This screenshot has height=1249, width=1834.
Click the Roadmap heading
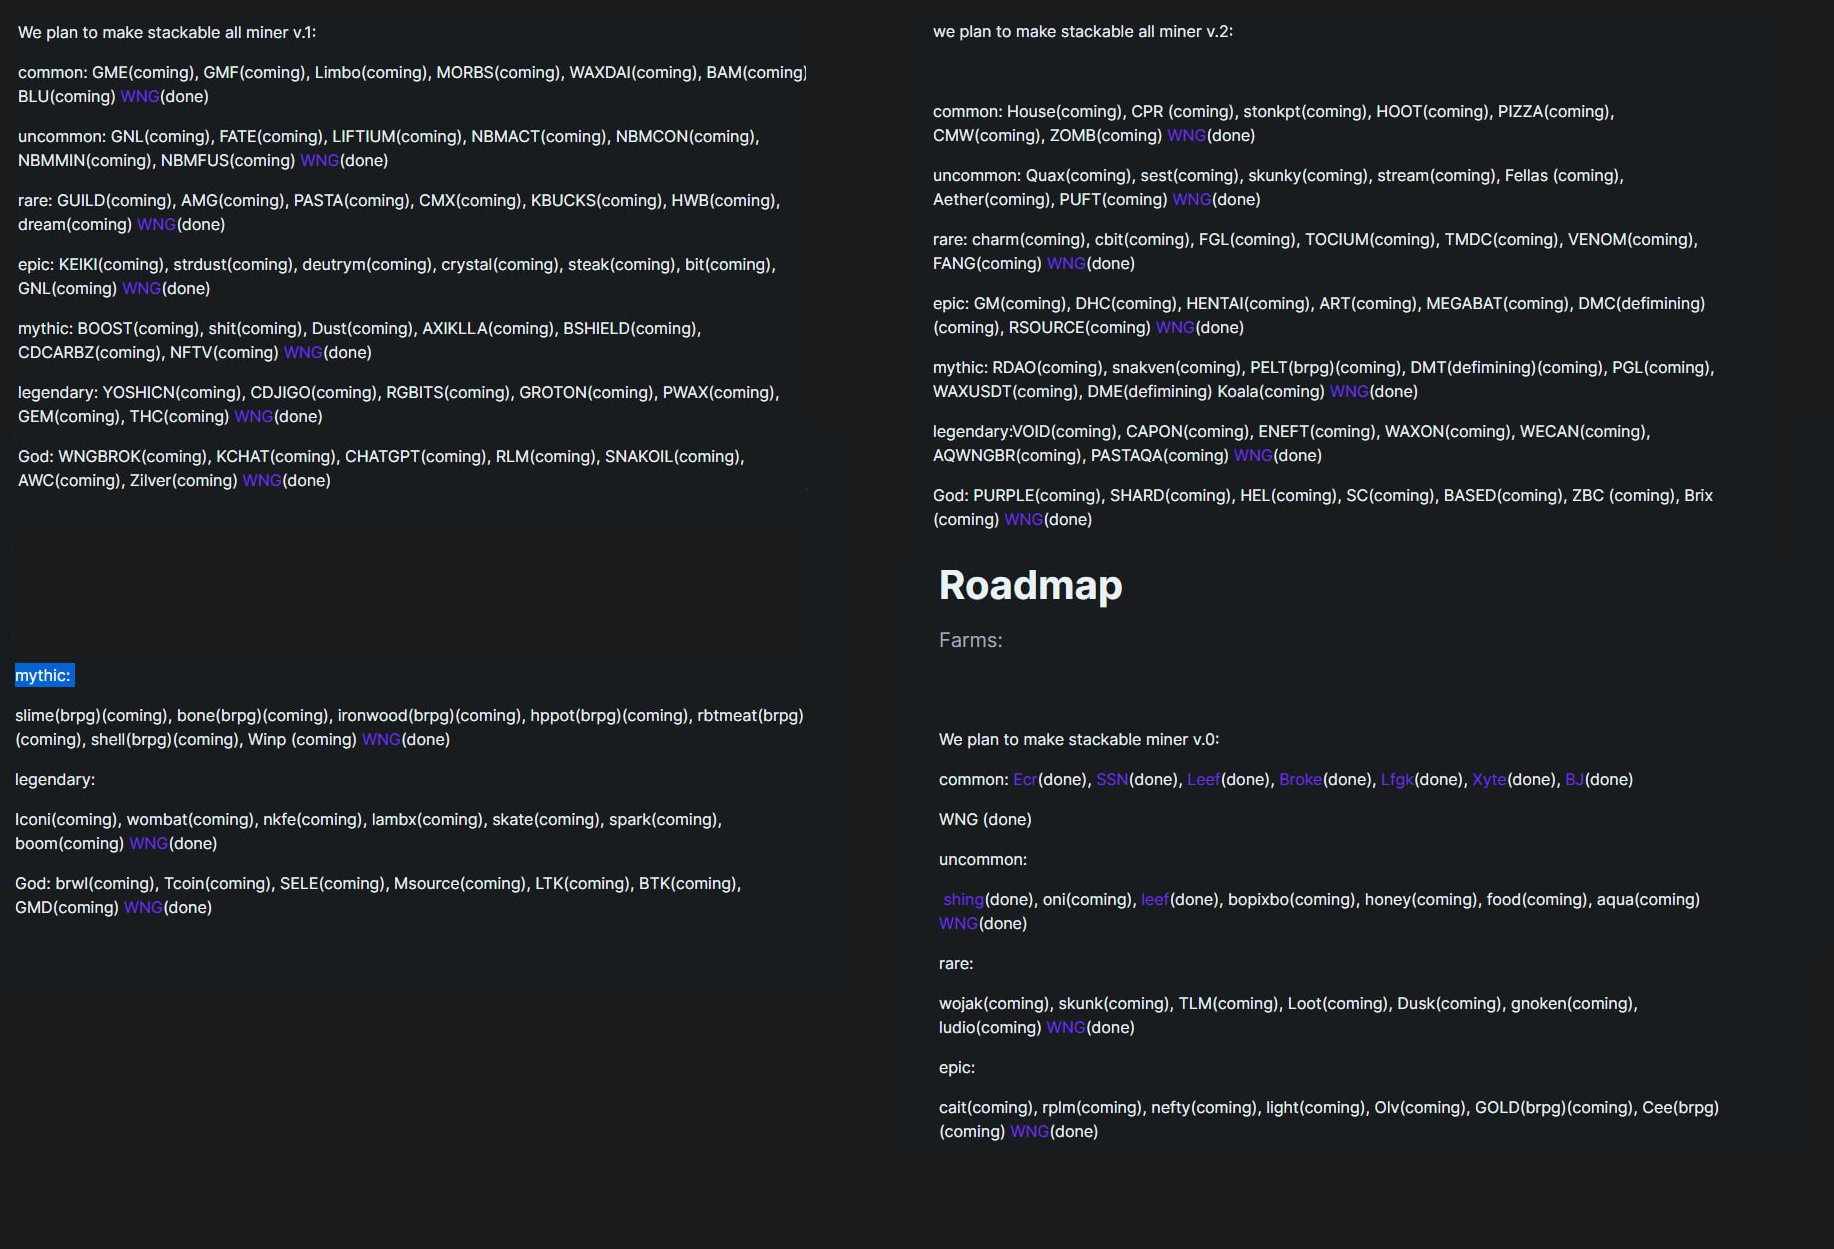[1030, 585]
